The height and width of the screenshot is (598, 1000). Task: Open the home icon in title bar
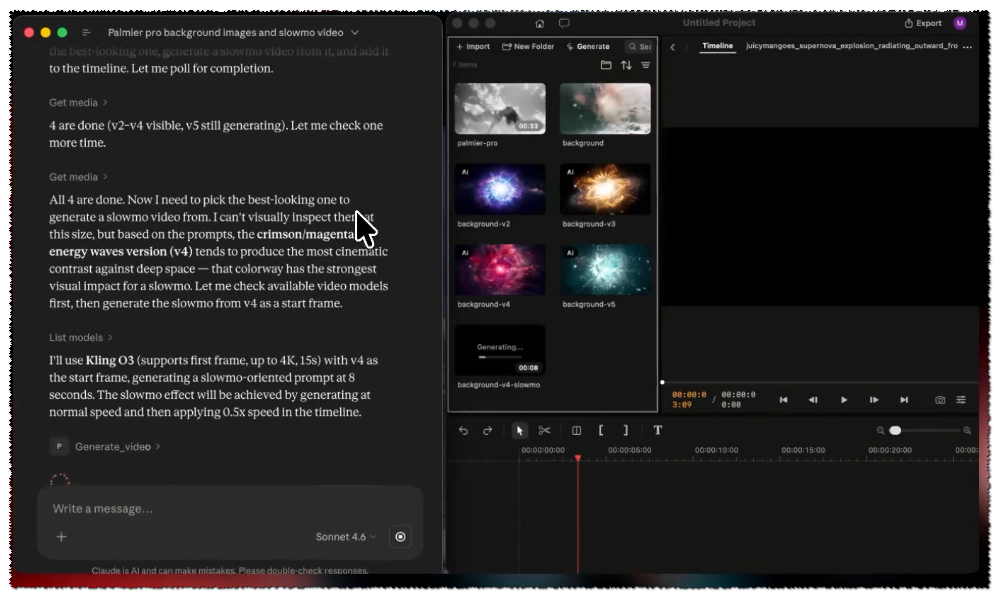(540, 23)
